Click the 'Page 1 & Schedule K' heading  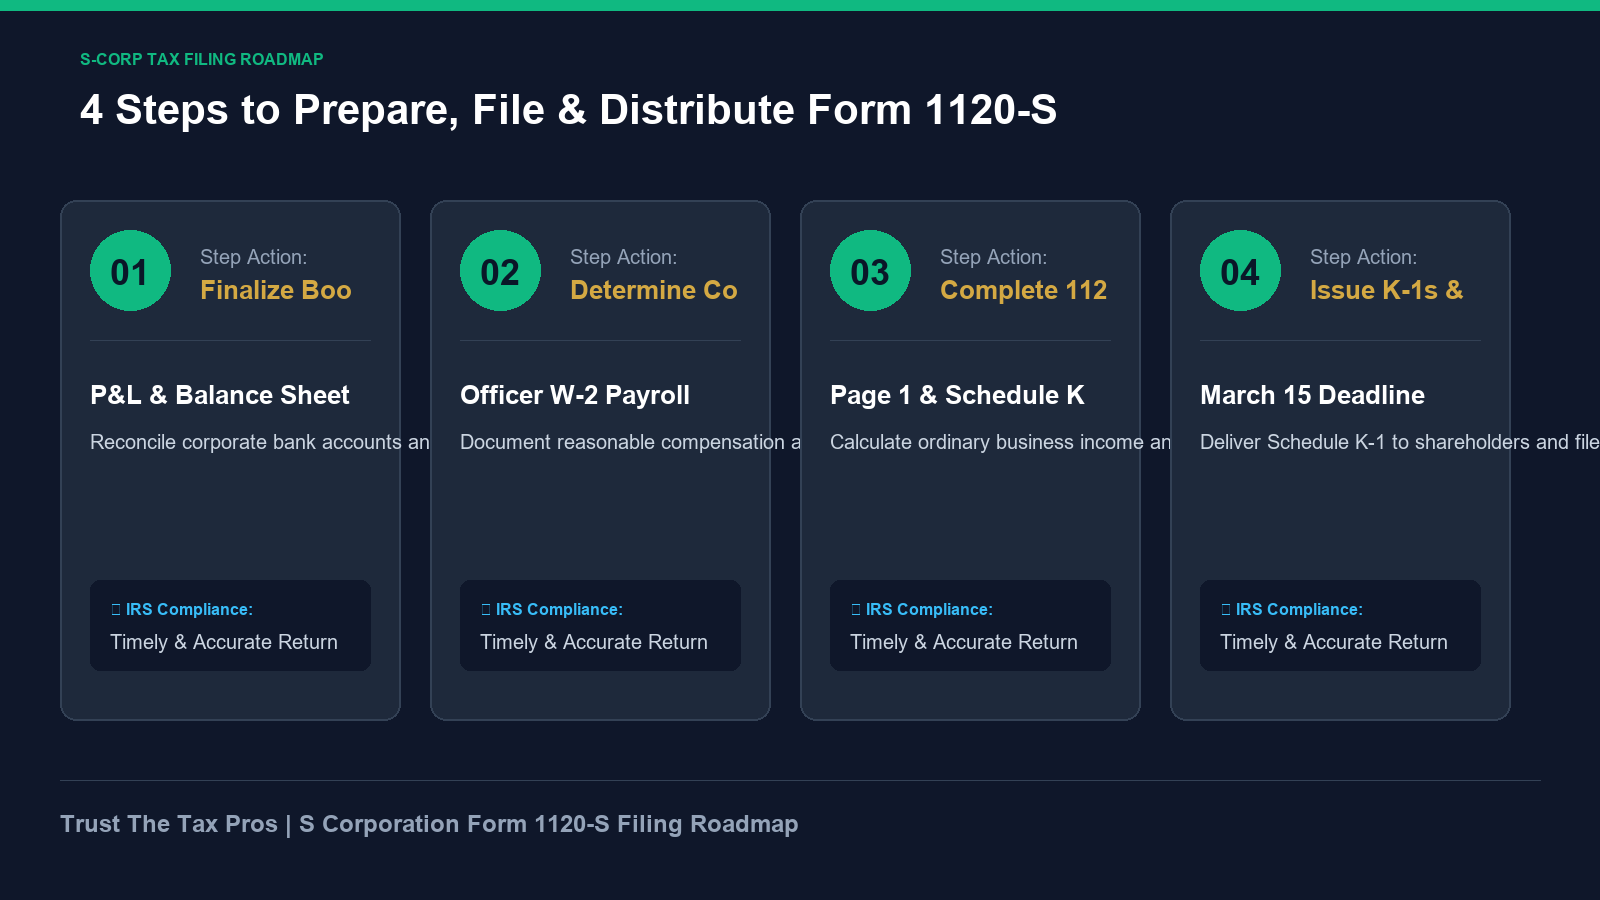957,395
